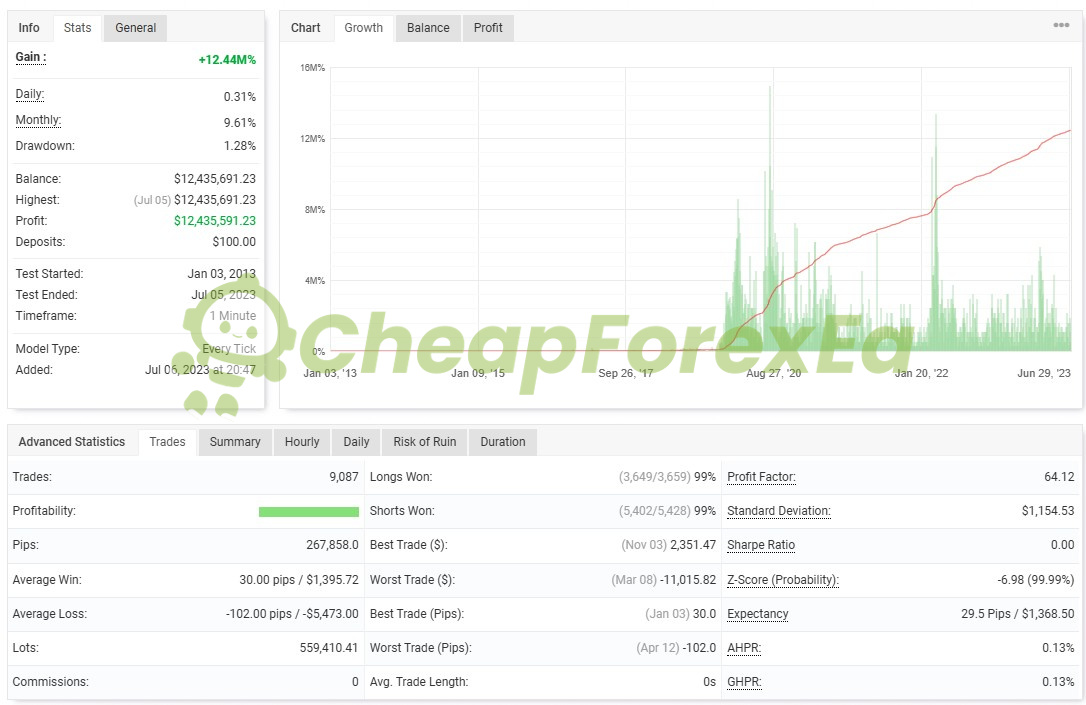1086x705 pixels.
Task: Click the Trades count 9,087
Action: point(344,476)
